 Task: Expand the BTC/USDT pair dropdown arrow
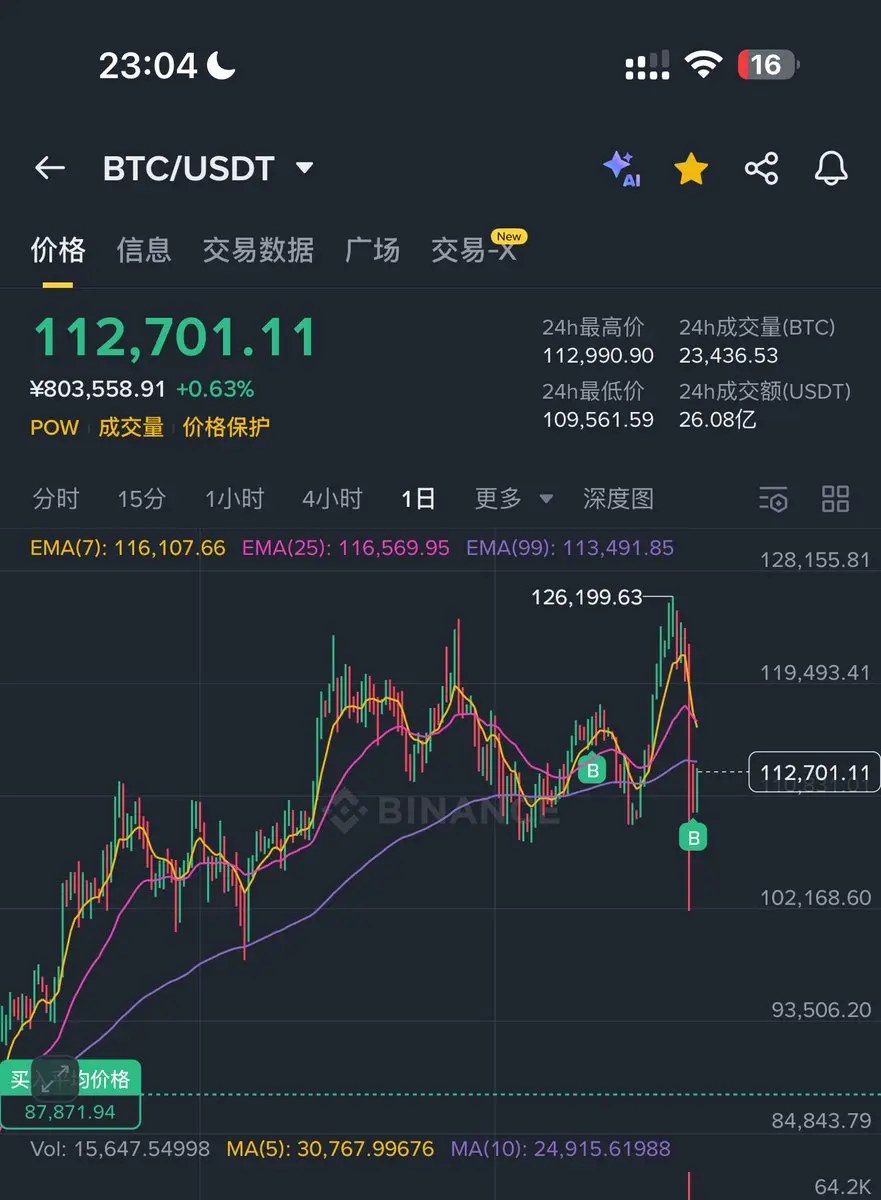305,168
